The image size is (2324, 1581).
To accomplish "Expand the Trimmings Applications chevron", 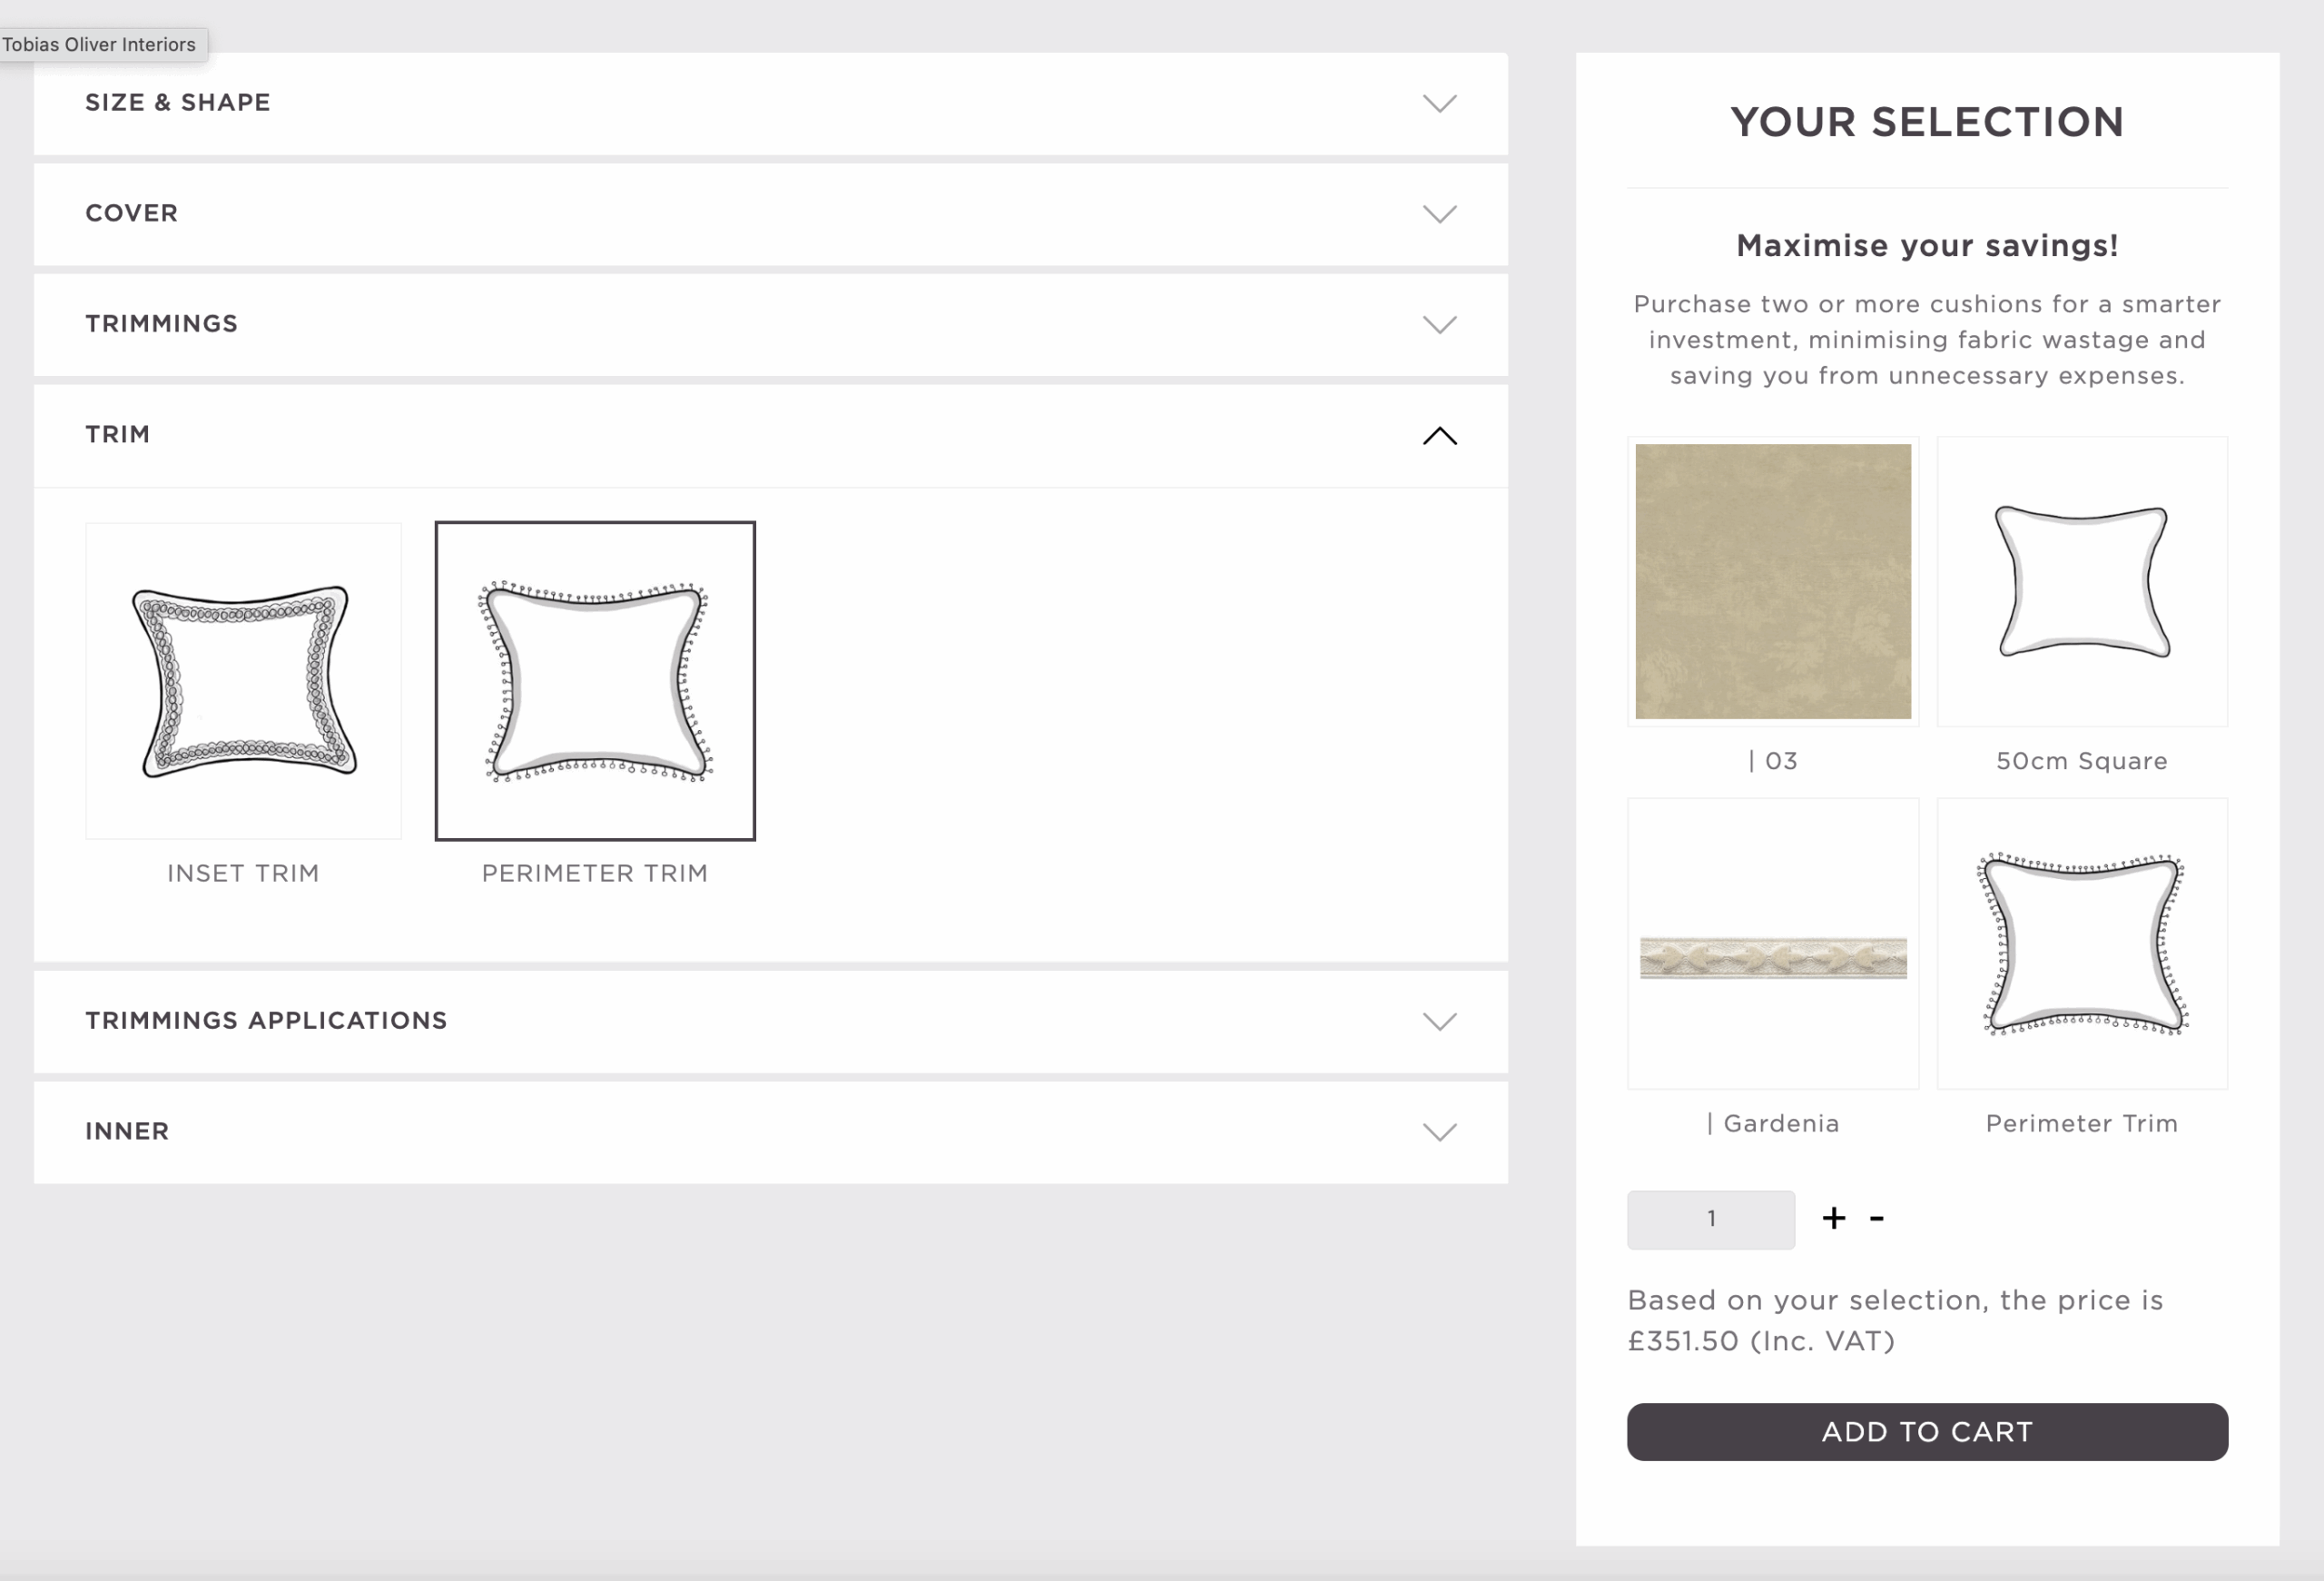I will 1439,1022.
